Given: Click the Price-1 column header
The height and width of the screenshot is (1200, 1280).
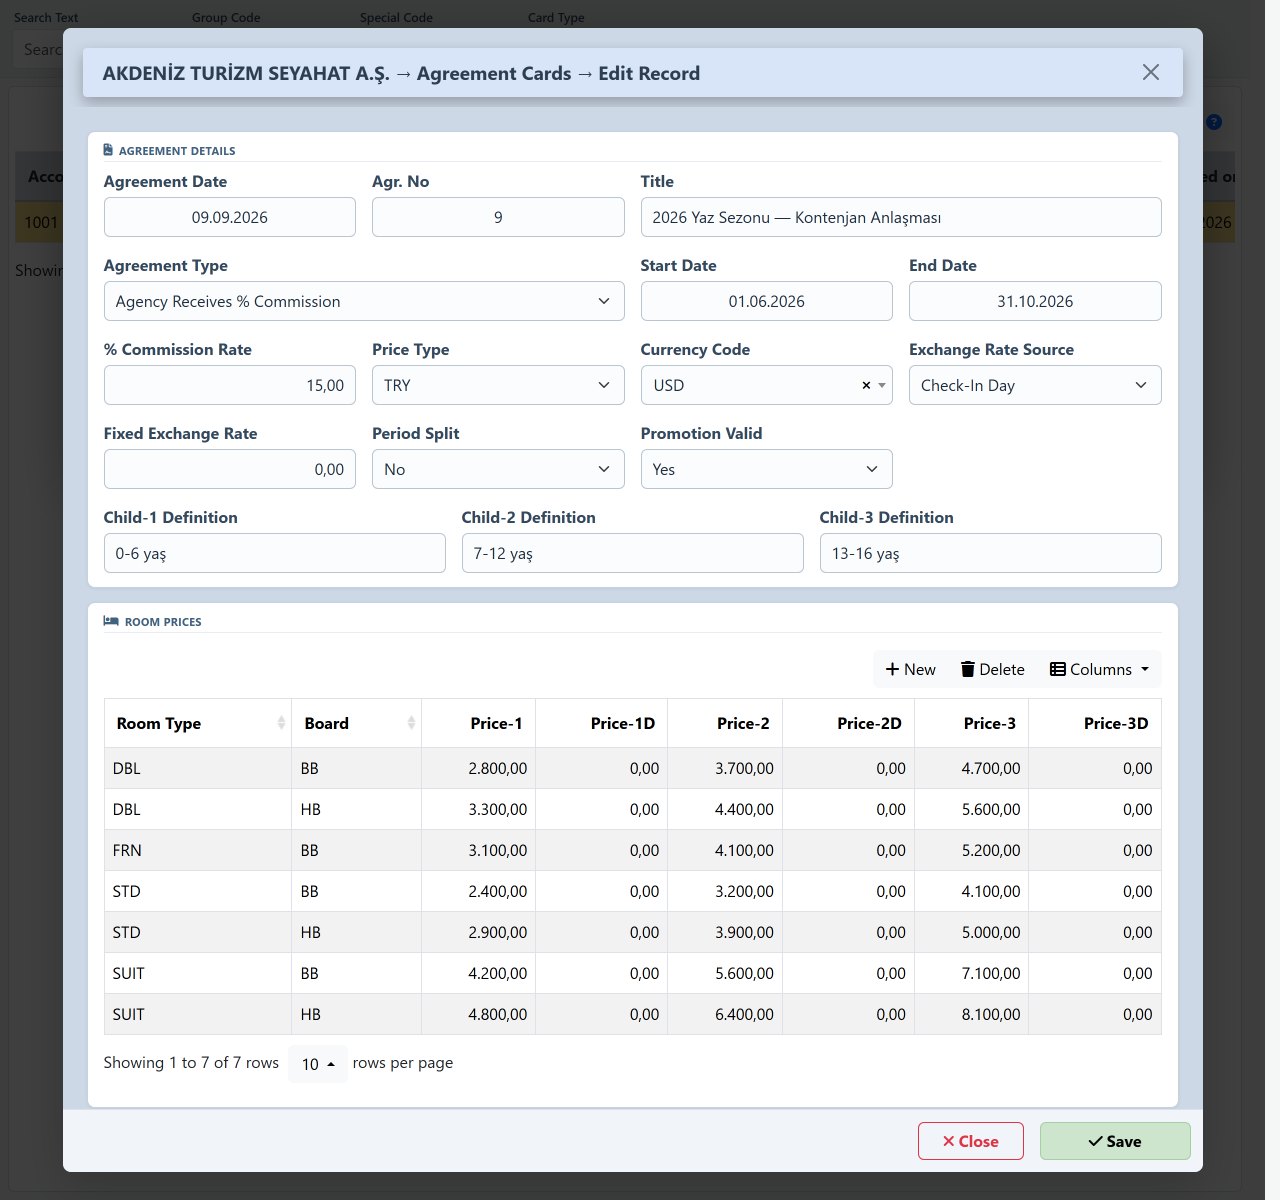Looking at the screenshot, I should pos(479,723).
